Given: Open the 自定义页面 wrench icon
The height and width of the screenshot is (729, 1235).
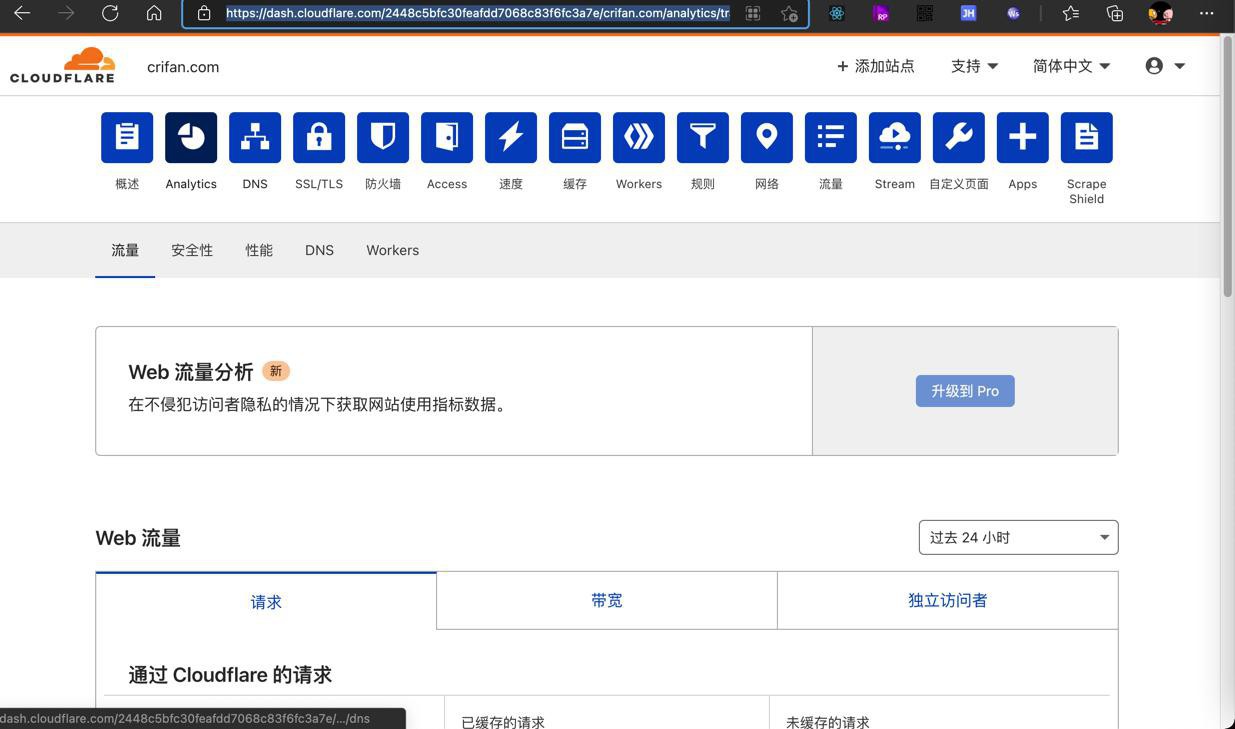Looking at the screenshot, I should click(x=959, y=137).
